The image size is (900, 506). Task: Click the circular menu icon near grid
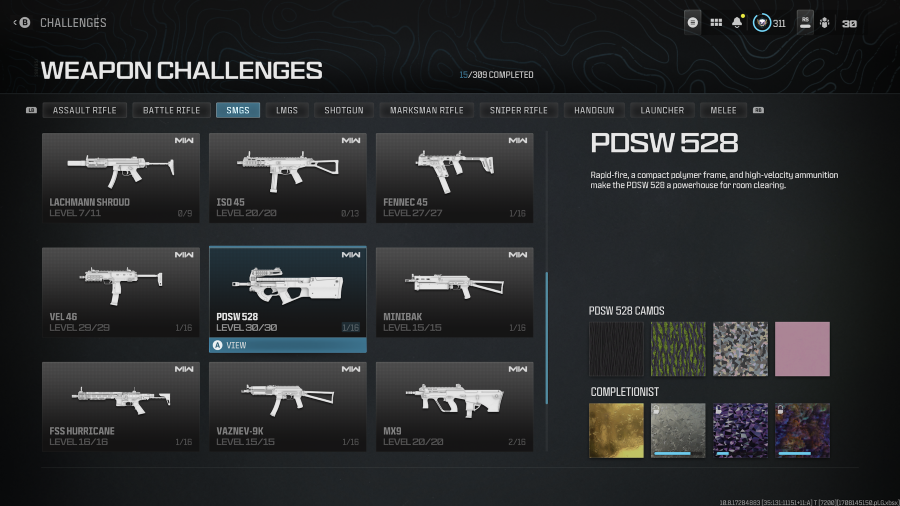(693, 23)
